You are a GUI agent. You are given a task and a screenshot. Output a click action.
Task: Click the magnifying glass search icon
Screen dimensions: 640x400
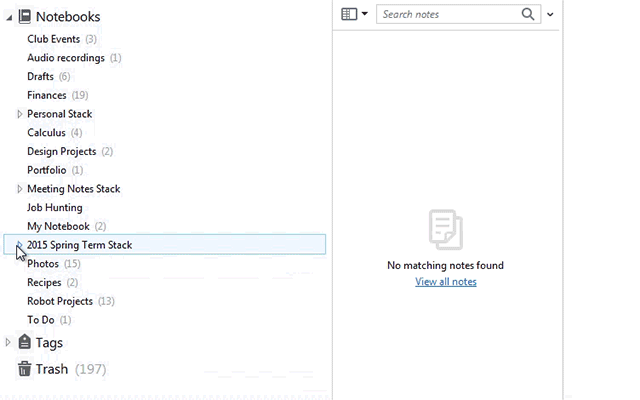coord(528,14)
